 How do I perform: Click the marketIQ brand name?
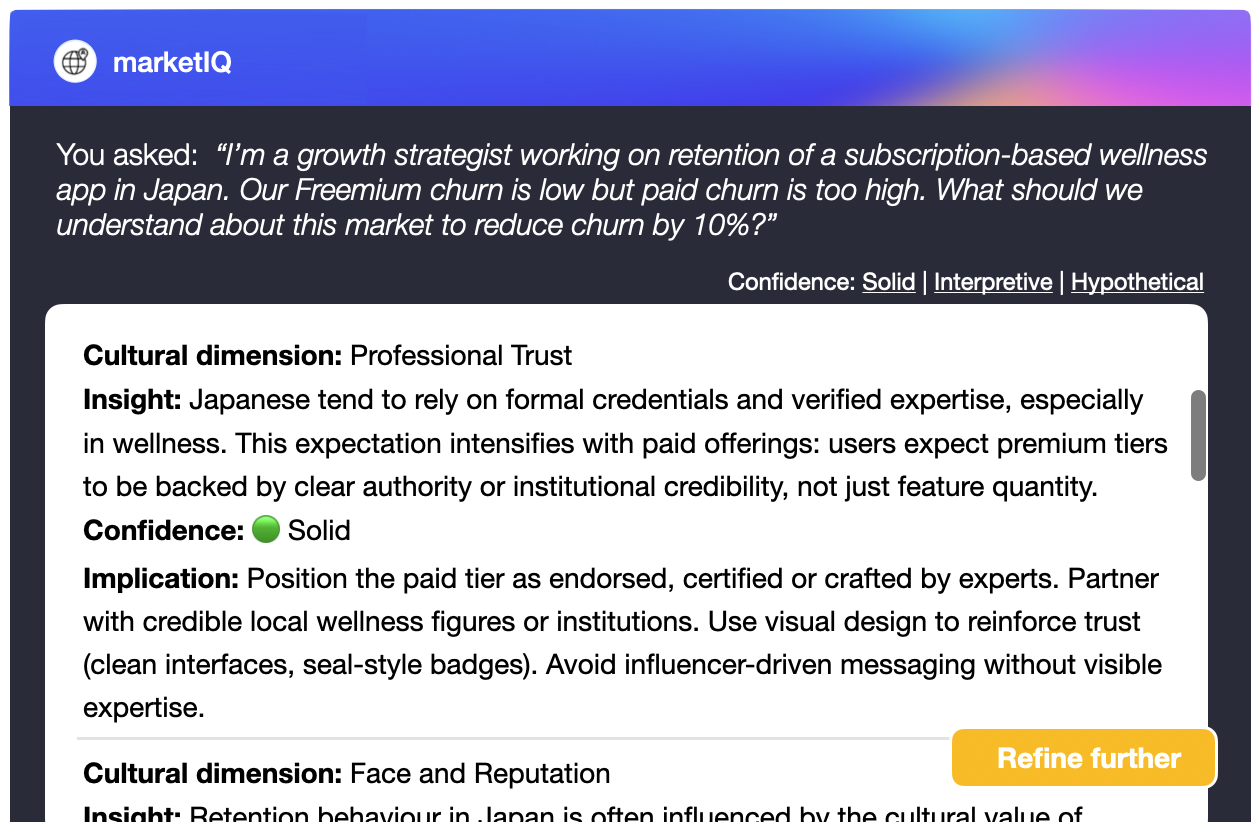click(172, 62)
